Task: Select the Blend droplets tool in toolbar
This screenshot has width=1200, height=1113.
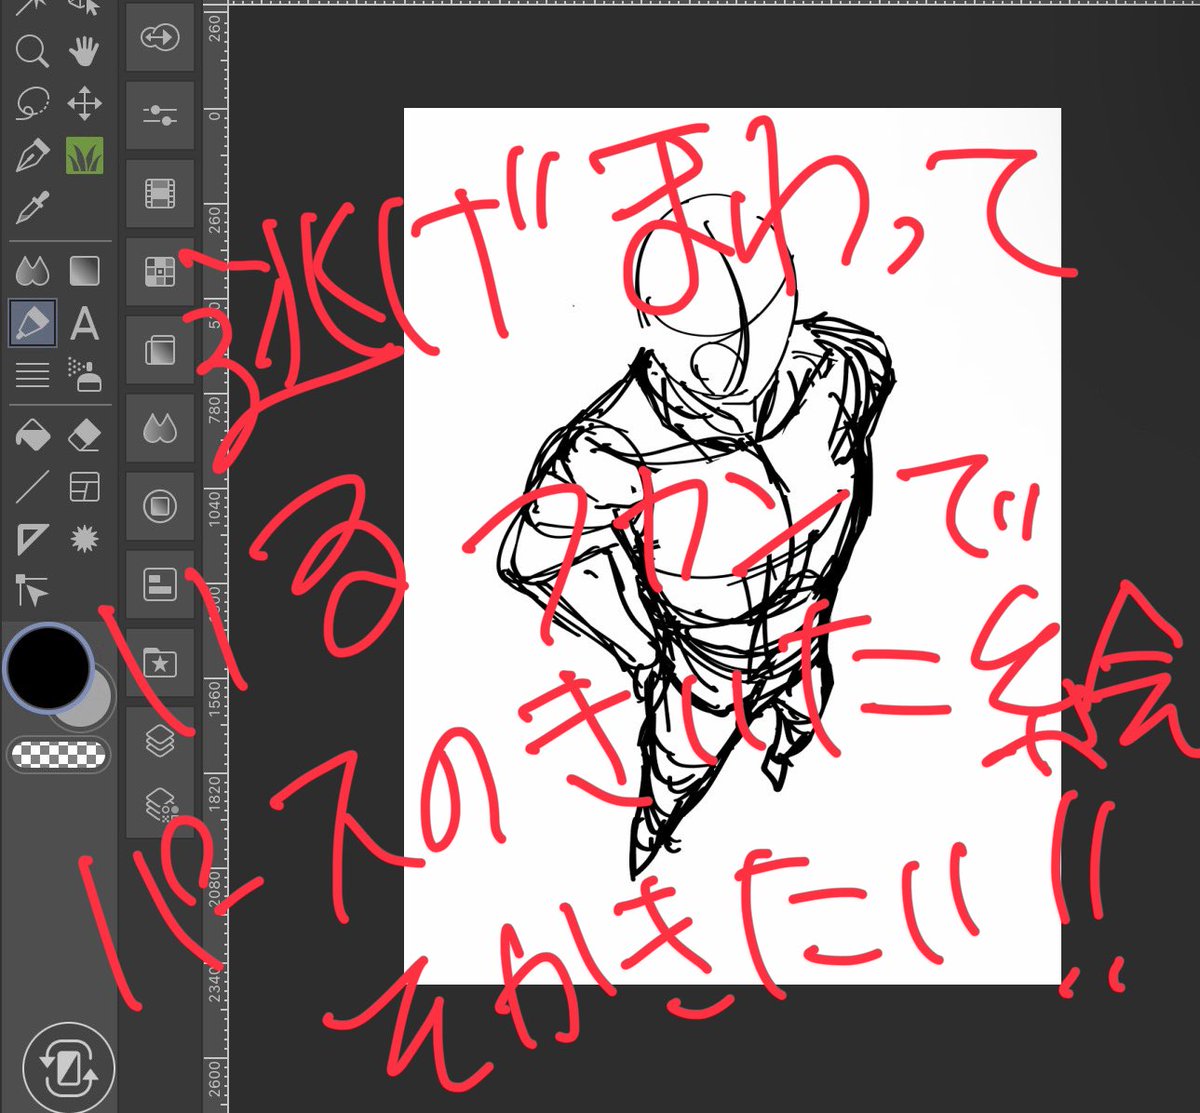Action: 33,271
